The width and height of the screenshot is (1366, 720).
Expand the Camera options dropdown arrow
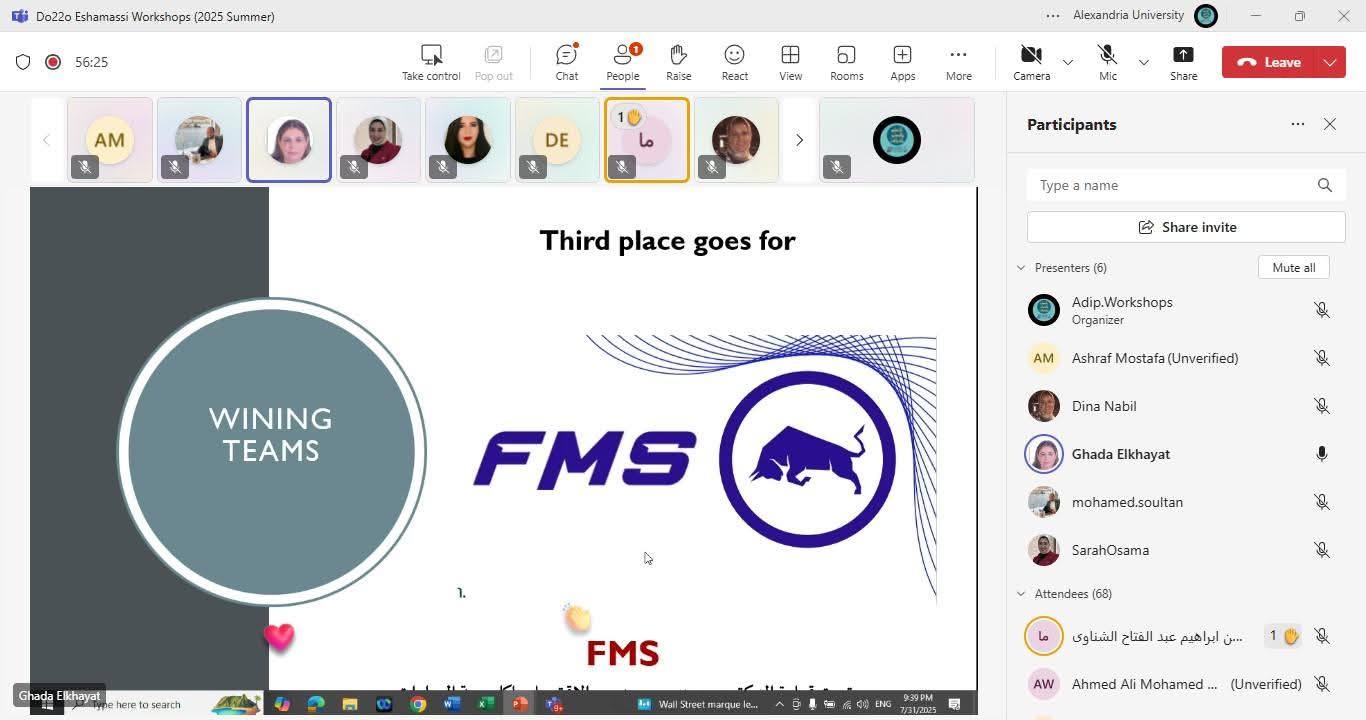pyautogui.click(x=1068, y=62)
